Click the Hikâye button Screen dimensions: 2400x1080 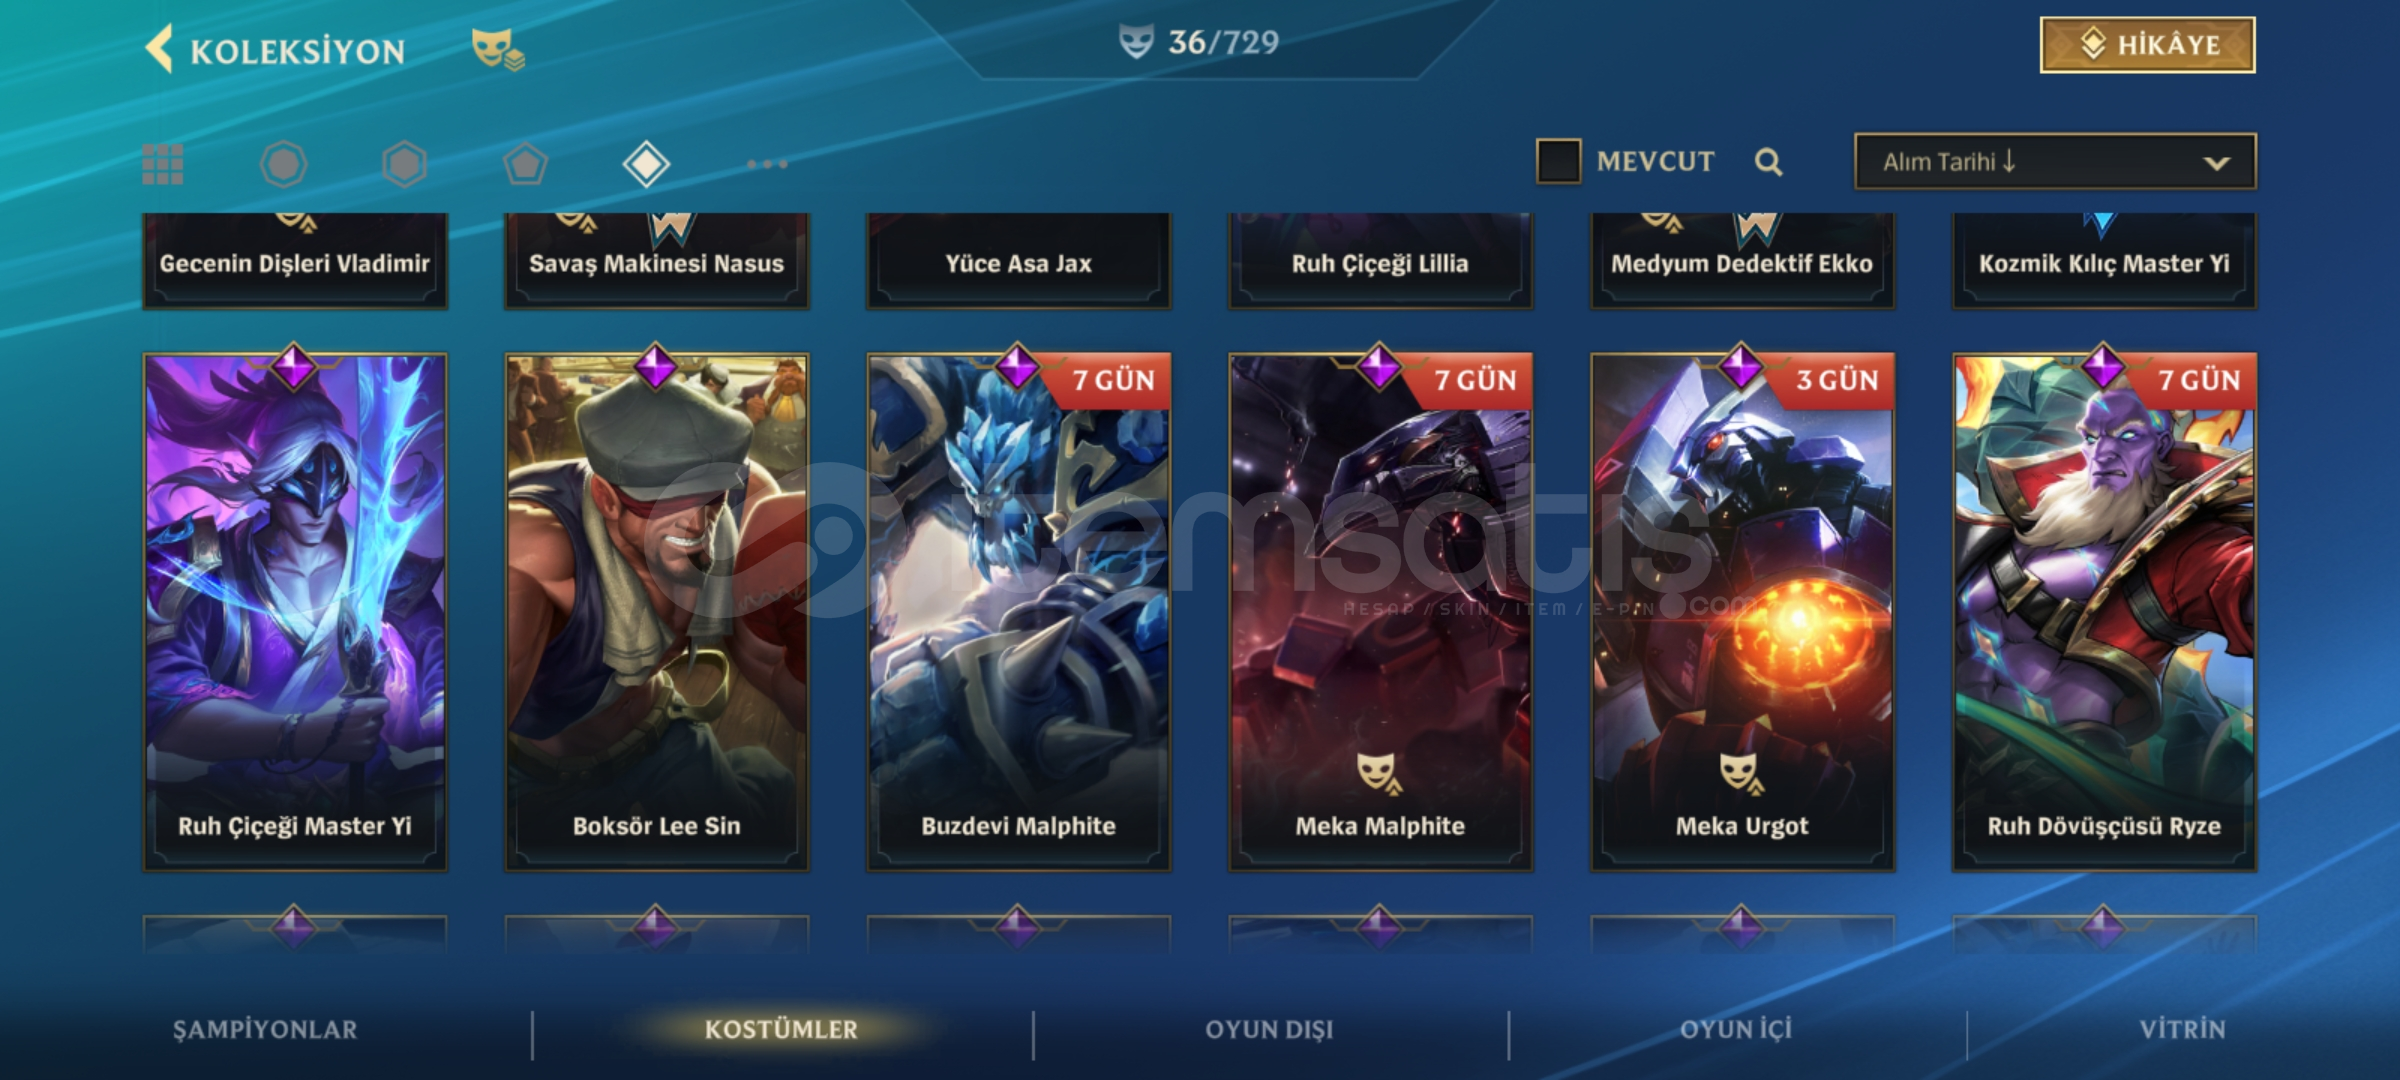click(x=2147, y=45)
